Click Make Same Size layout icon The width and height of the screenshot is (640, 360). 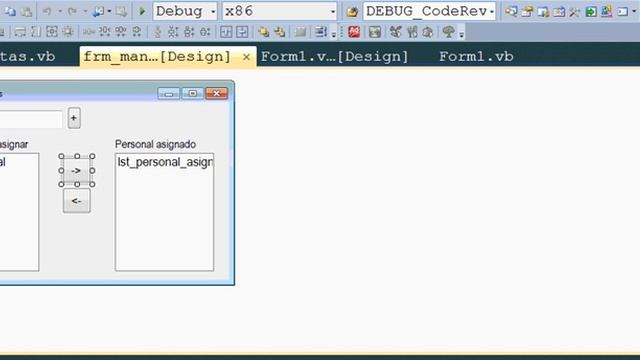(51, 32)
